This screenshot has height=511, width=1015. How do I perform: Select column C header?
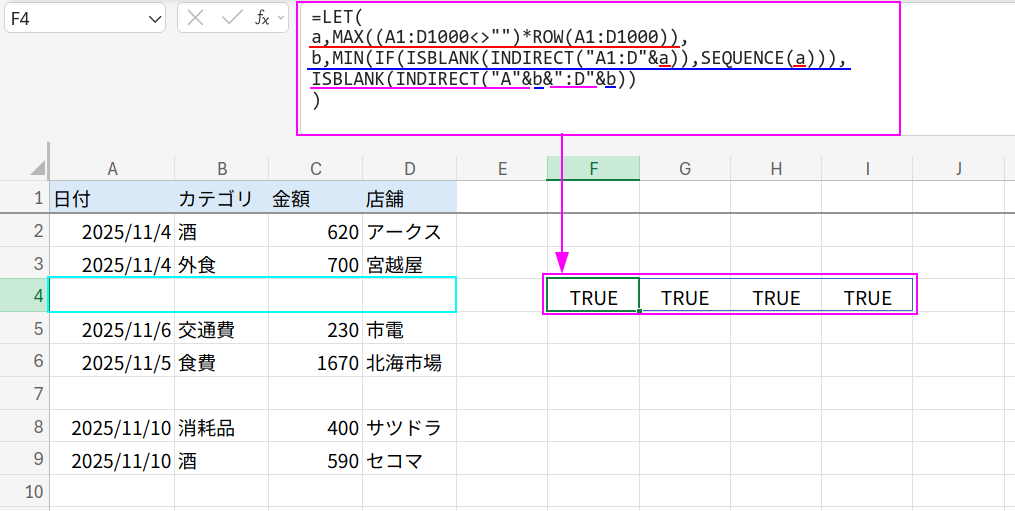pyautogui.click(x=315, y=168)
